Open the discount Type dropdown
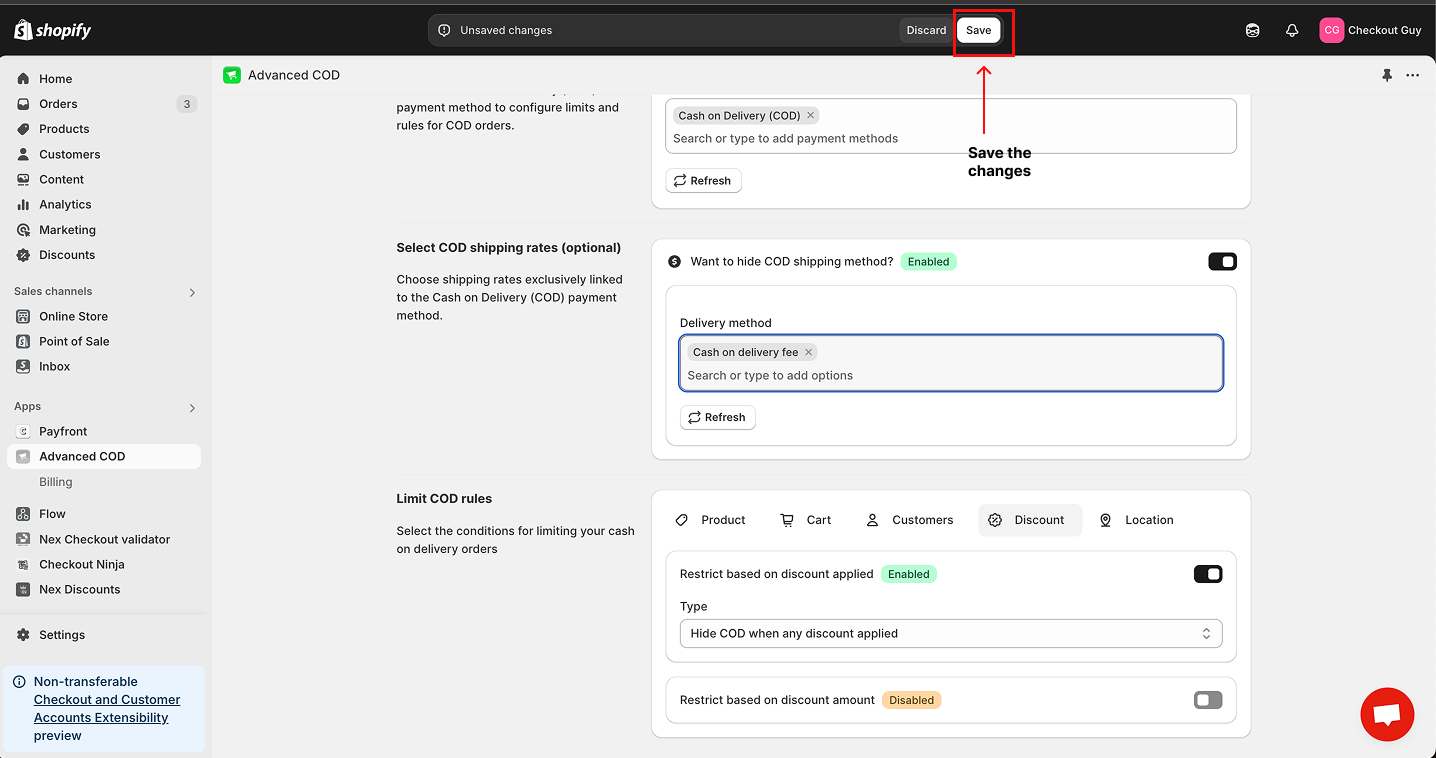 pyautogui.click(x=950, y=634)
